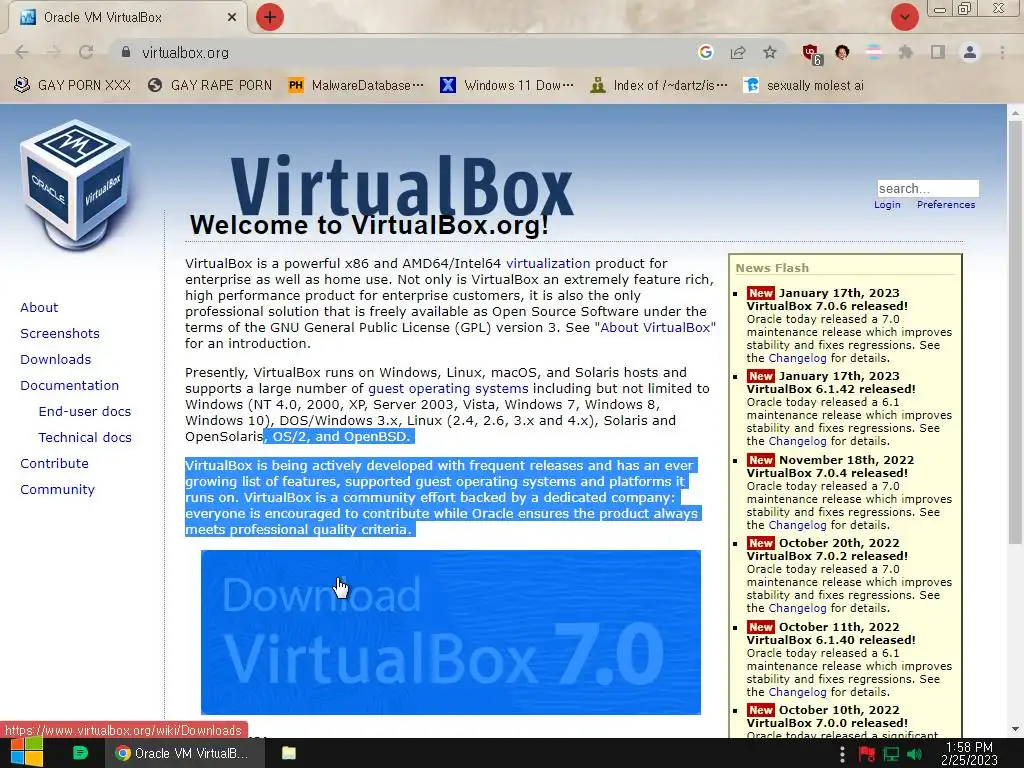Open Screenshots in the sidebar
Image resolution: width=1024 pixels, height=768 pixels.
60,333
